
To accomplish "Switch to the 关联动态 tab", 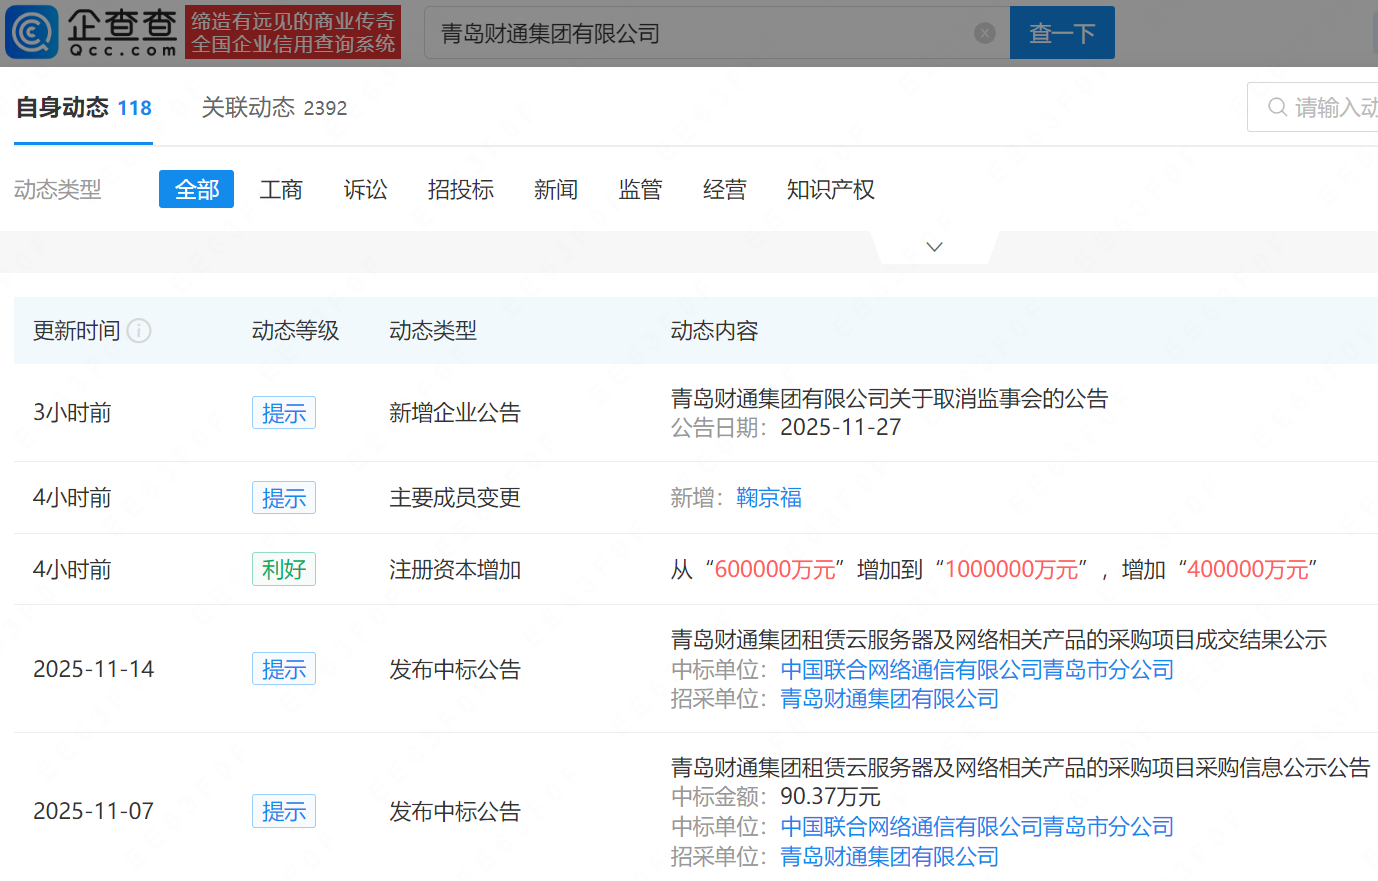I will (274, 108).
